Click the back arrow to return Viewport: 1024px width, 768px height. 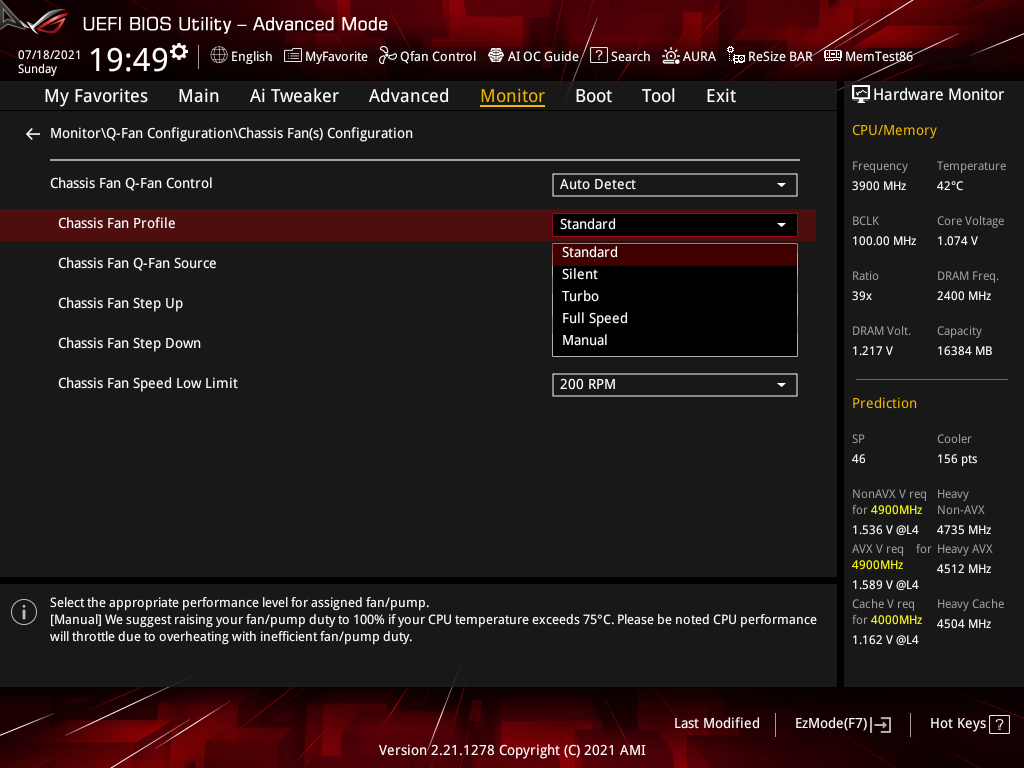(32, 133)
